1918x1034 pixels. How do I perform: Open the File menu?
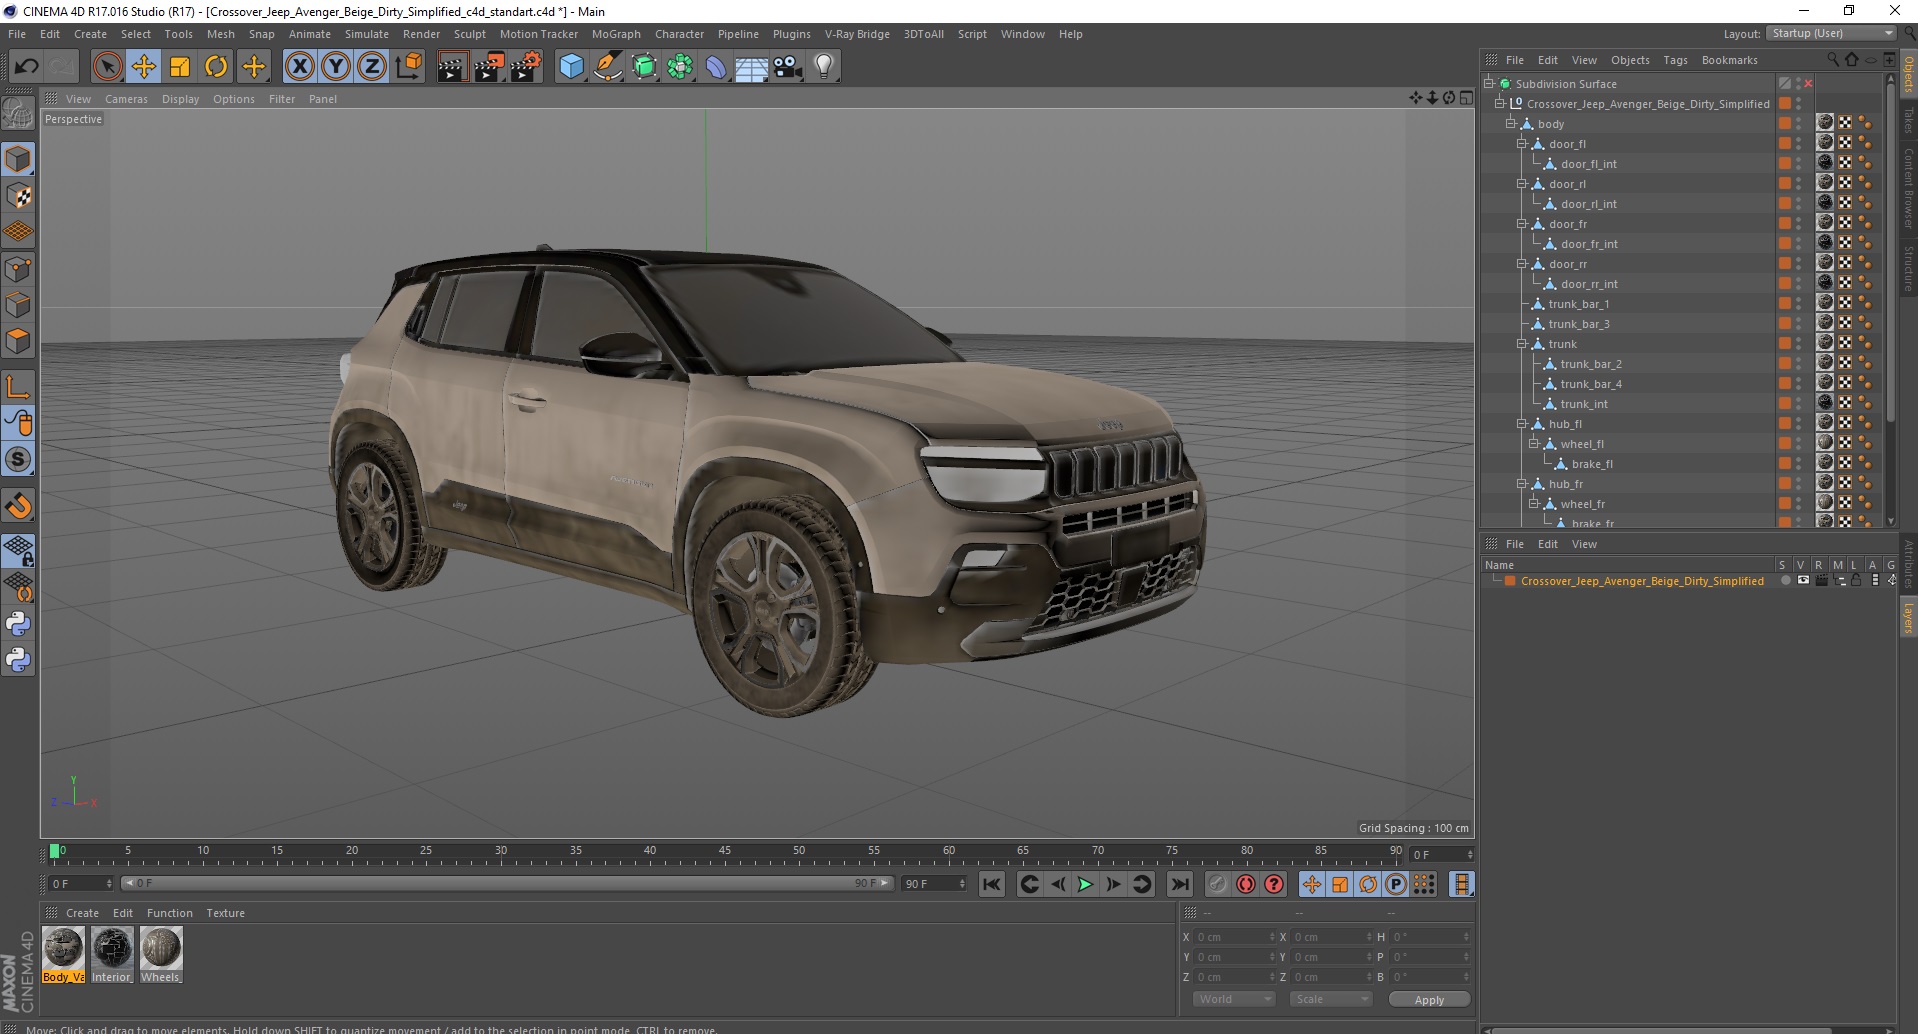click(x=17, y=34)
